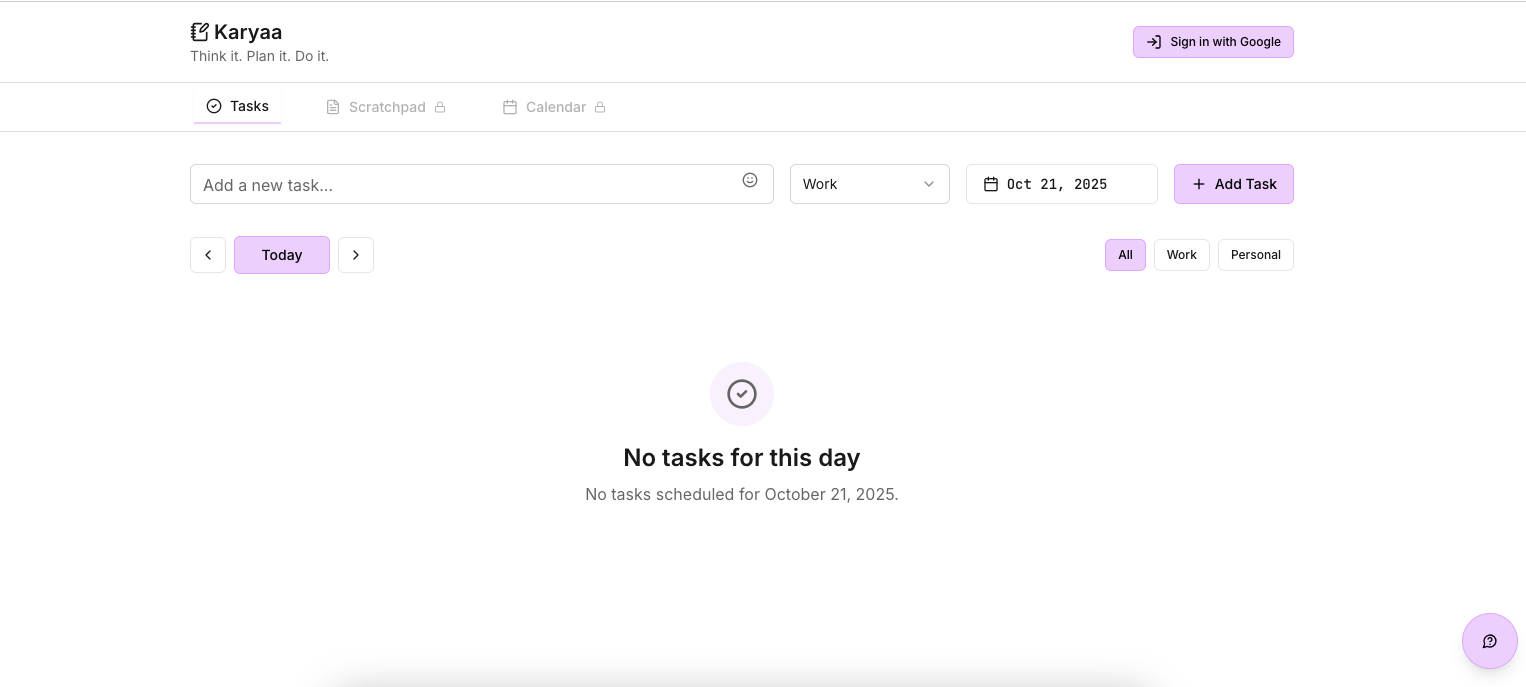
Task: Click "Think it. Plan it. Do it." tagline
Action: pyautogui.click(x=260, y=56)
